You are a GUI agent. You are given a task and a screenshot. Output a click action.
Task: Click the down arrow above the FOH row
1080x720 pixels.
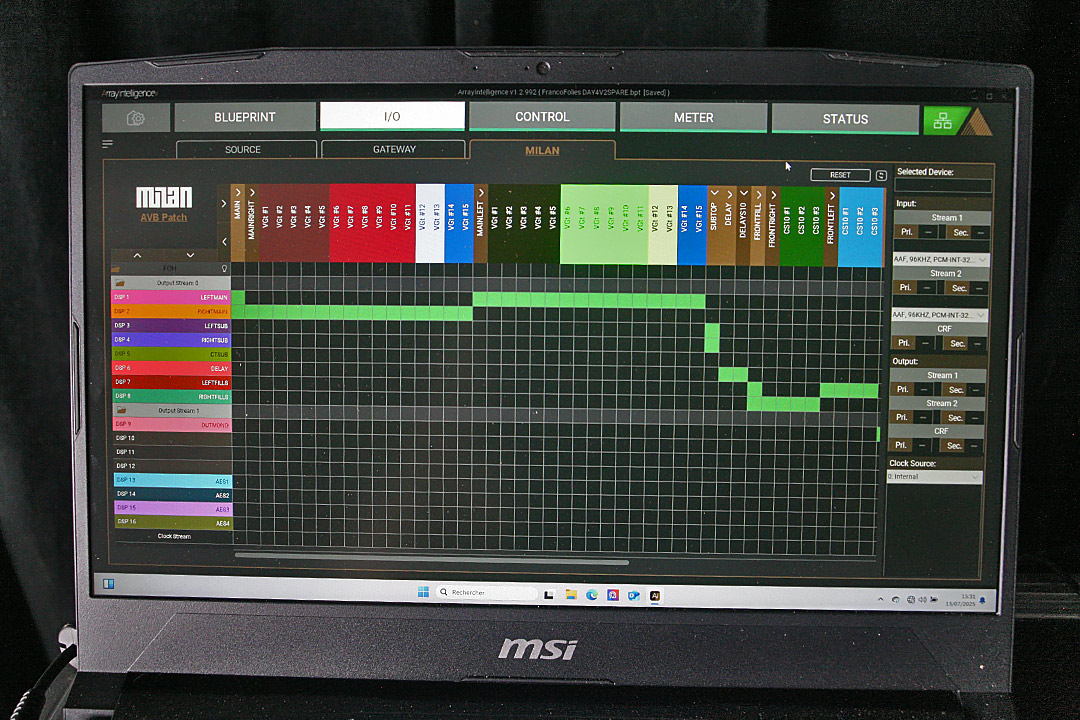190,255
